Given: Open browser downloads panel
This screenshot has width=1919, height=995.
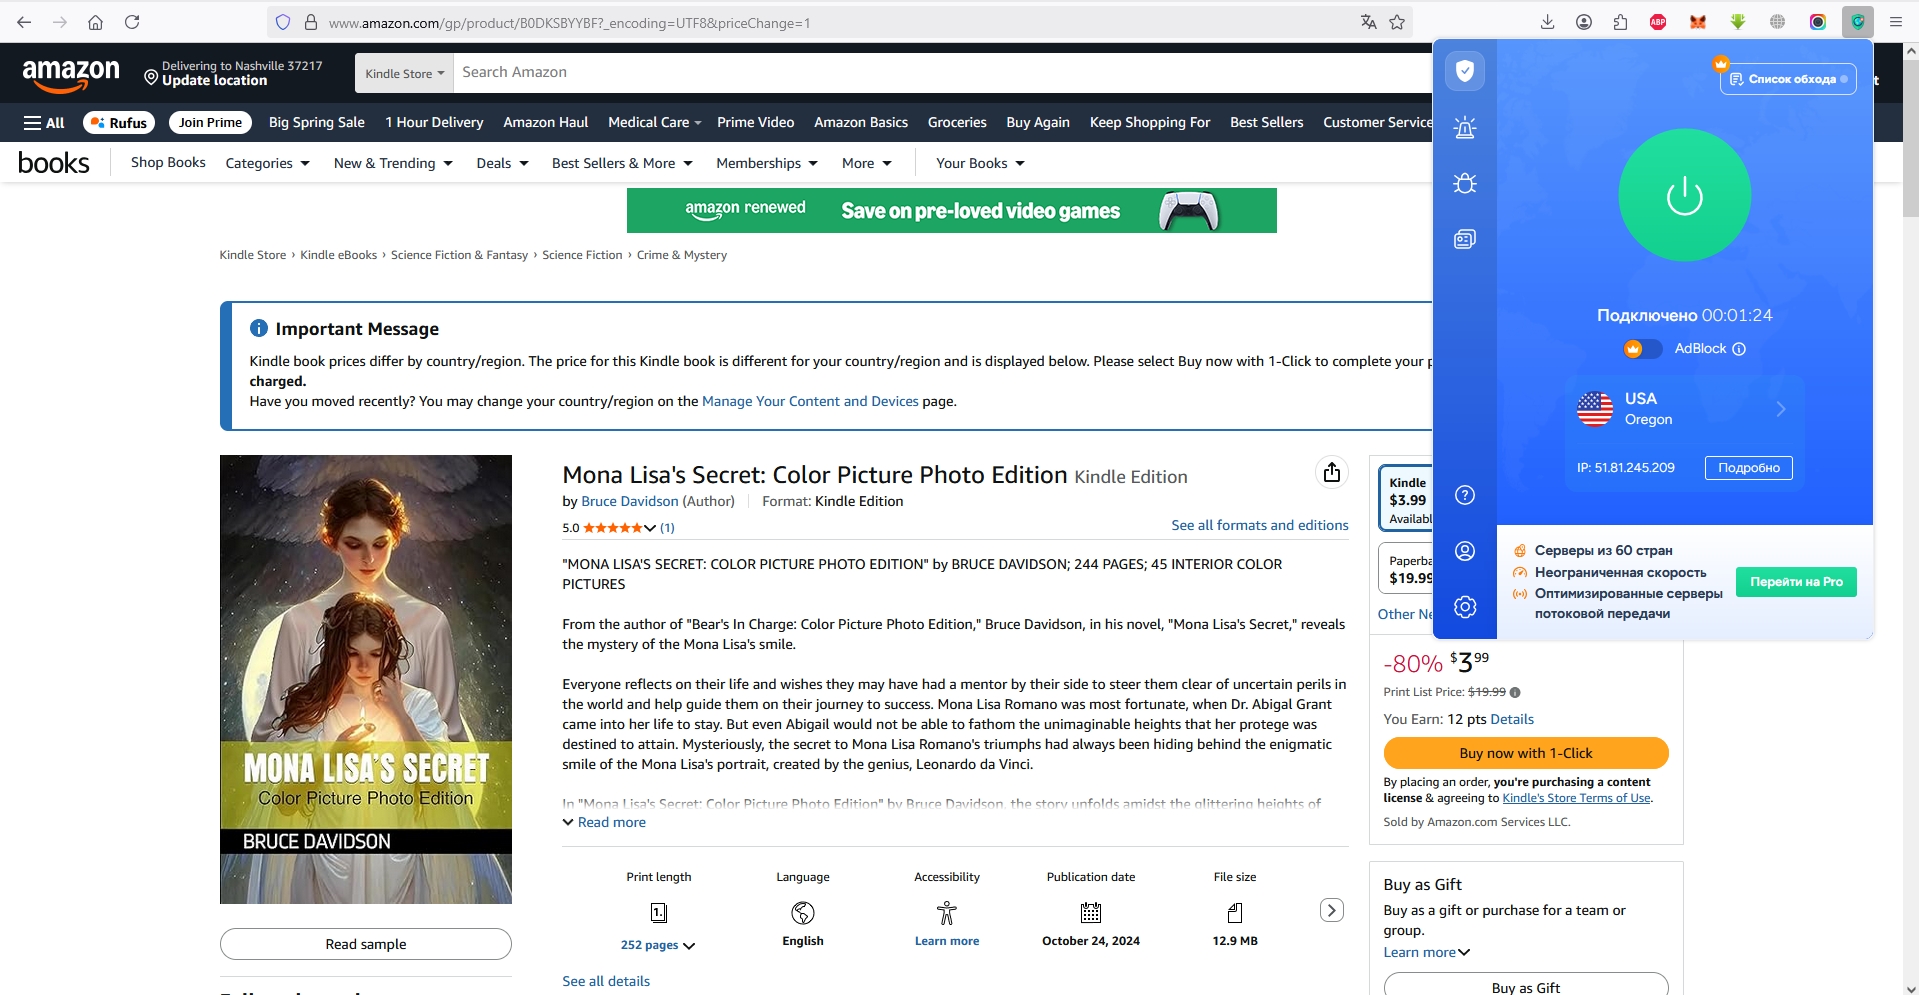Looking at the screenshot, I should 1547,22.
